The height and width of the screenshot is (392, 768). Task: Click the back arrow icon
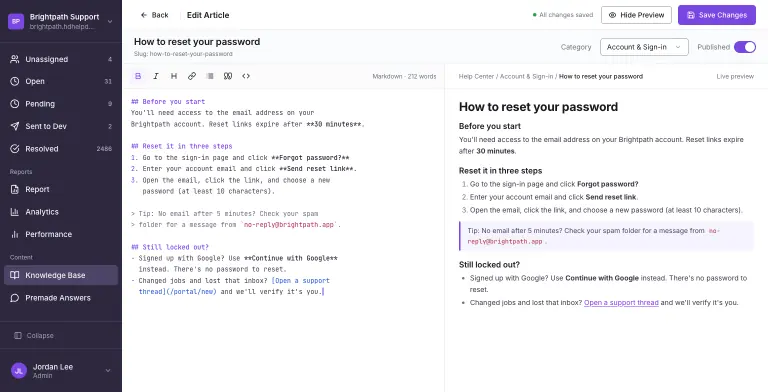[x=144, y=15]
